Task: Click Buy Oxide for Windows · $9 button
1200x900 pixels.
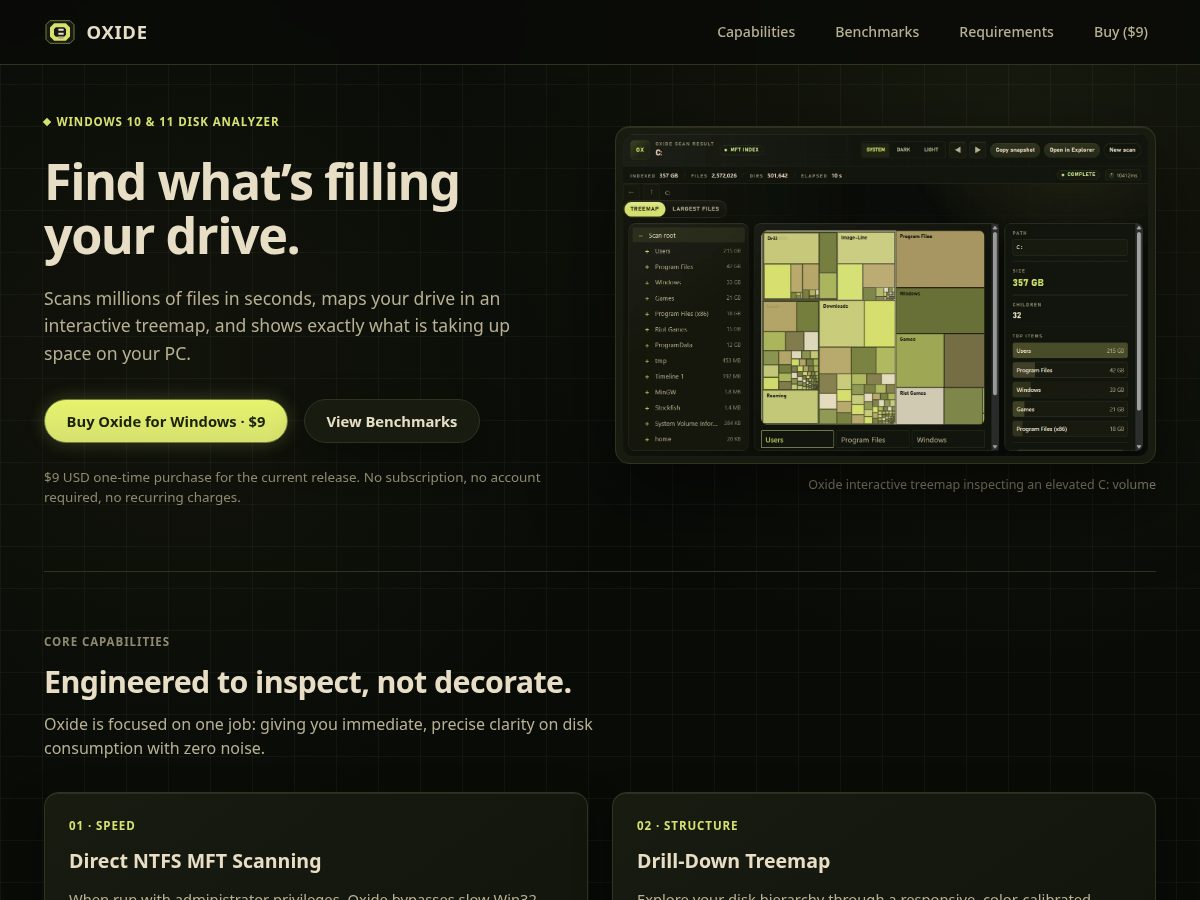Action: [x=166, y=421]
